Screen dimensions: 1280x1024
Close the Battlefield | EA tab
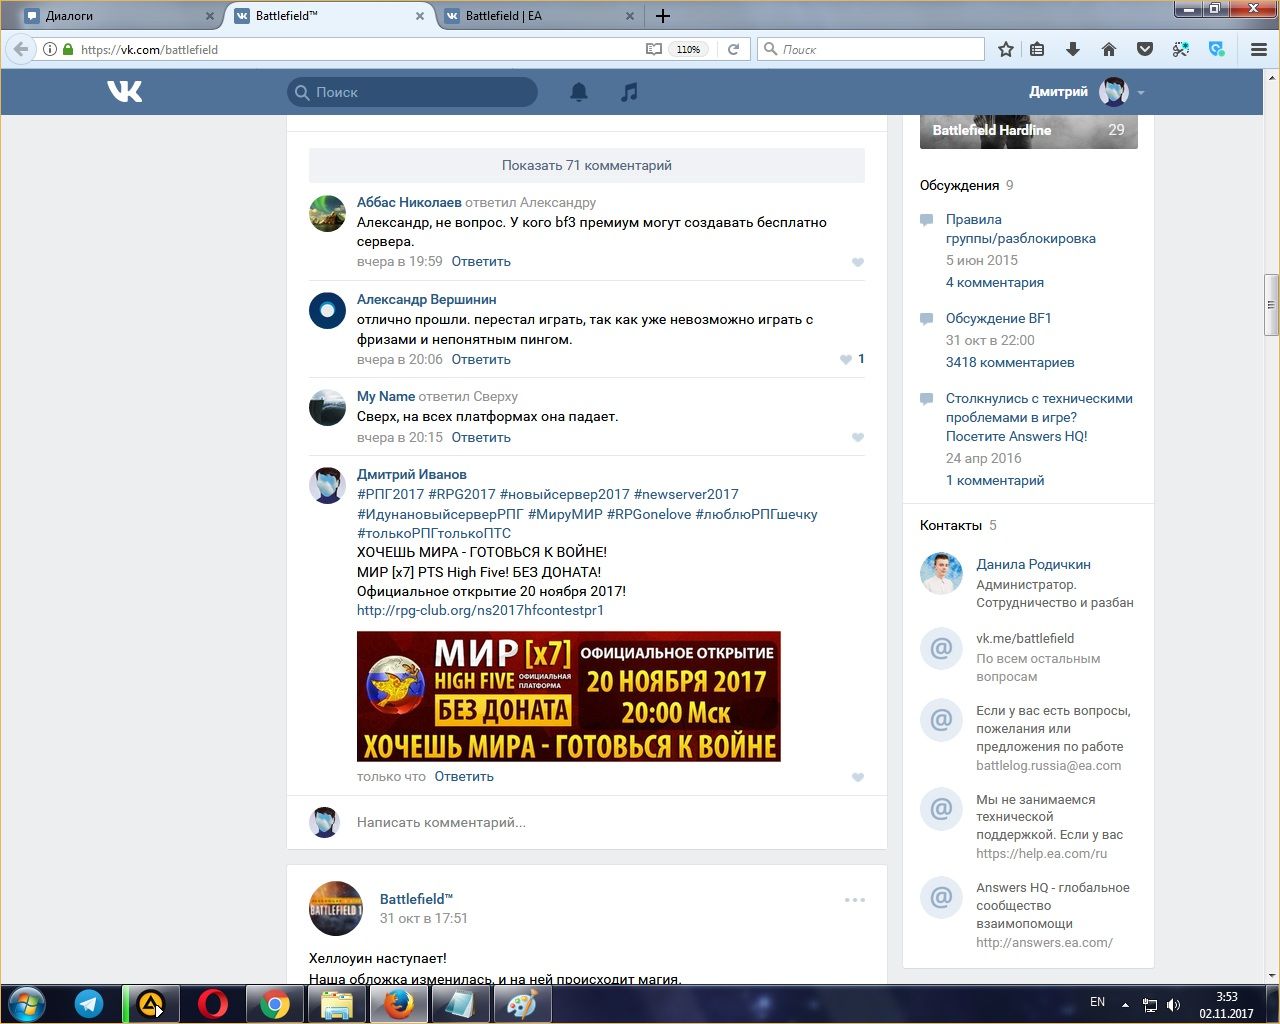coord(629,16)
